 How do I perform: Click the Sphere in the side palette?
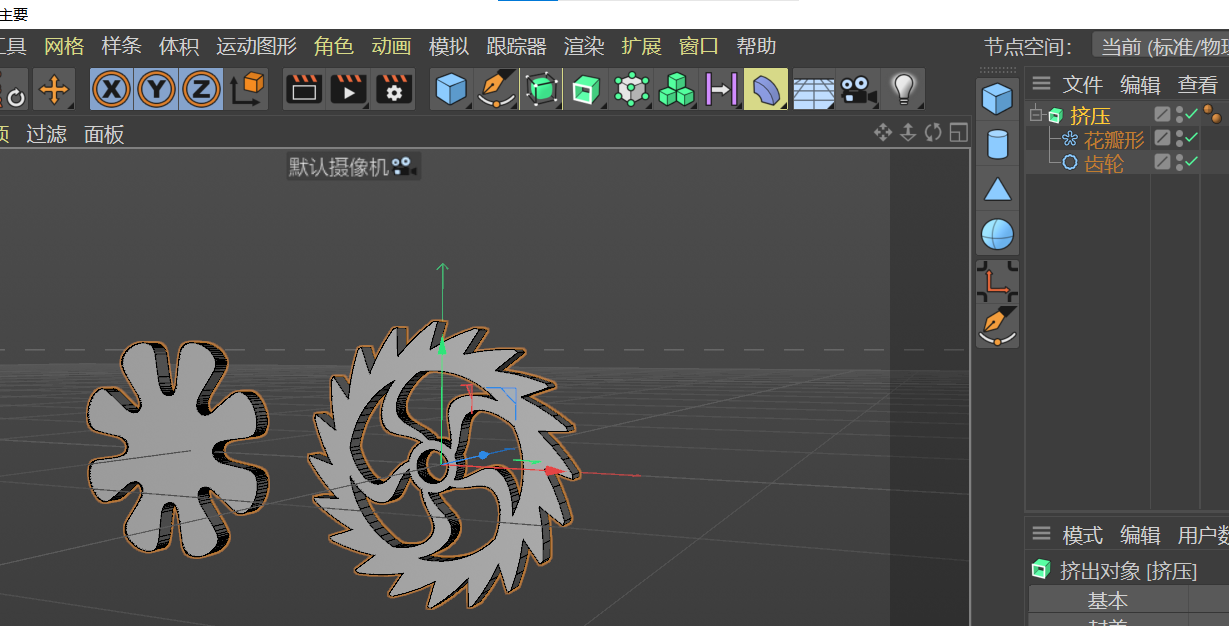pyautogui.click(x=997, y=235)
